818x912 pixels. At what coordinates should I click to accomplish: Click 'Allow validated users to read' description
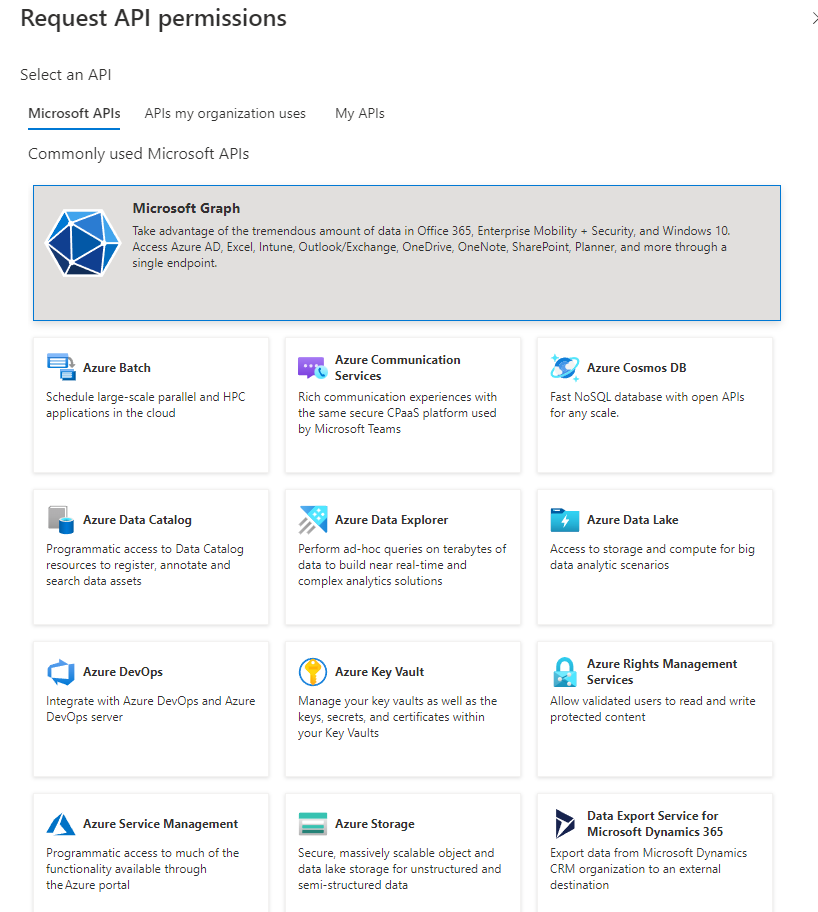pos(653,709)
